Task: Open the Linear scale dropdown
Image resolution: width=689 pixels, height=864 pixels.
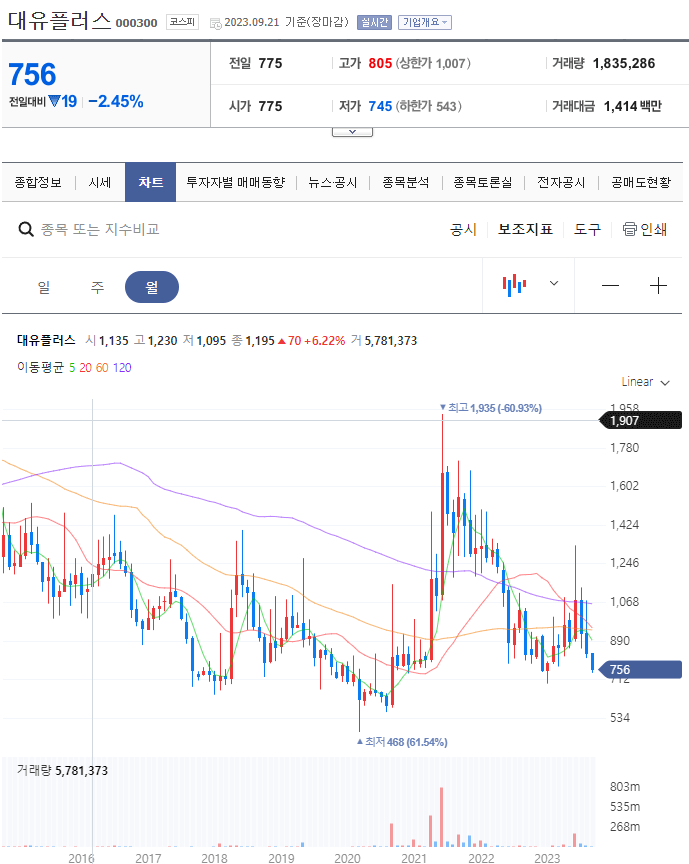Action: pos(644,381)
